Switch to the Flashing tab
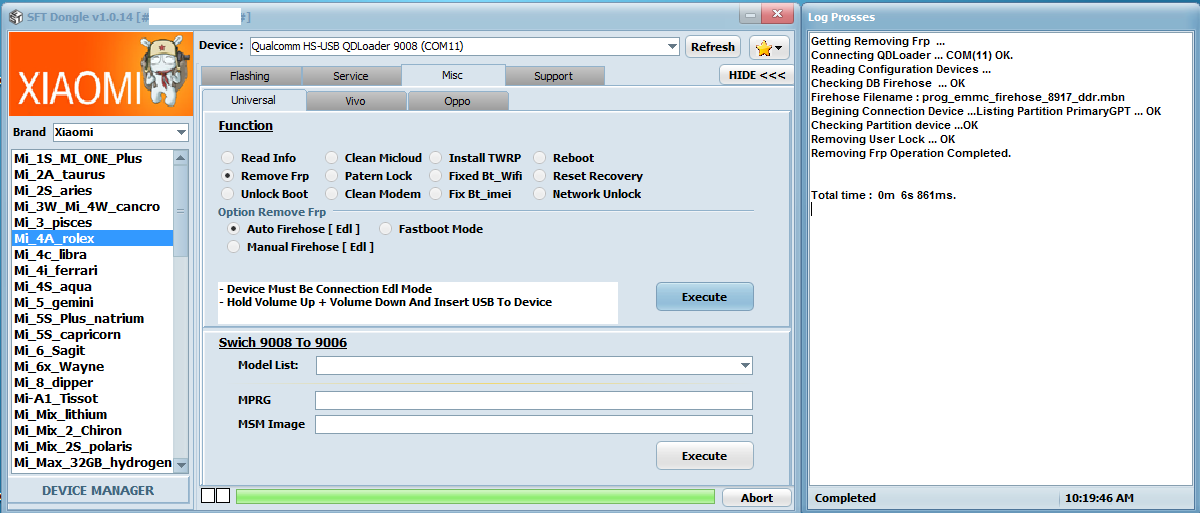Screen dimensions: 1200x513 pos(250,76)
